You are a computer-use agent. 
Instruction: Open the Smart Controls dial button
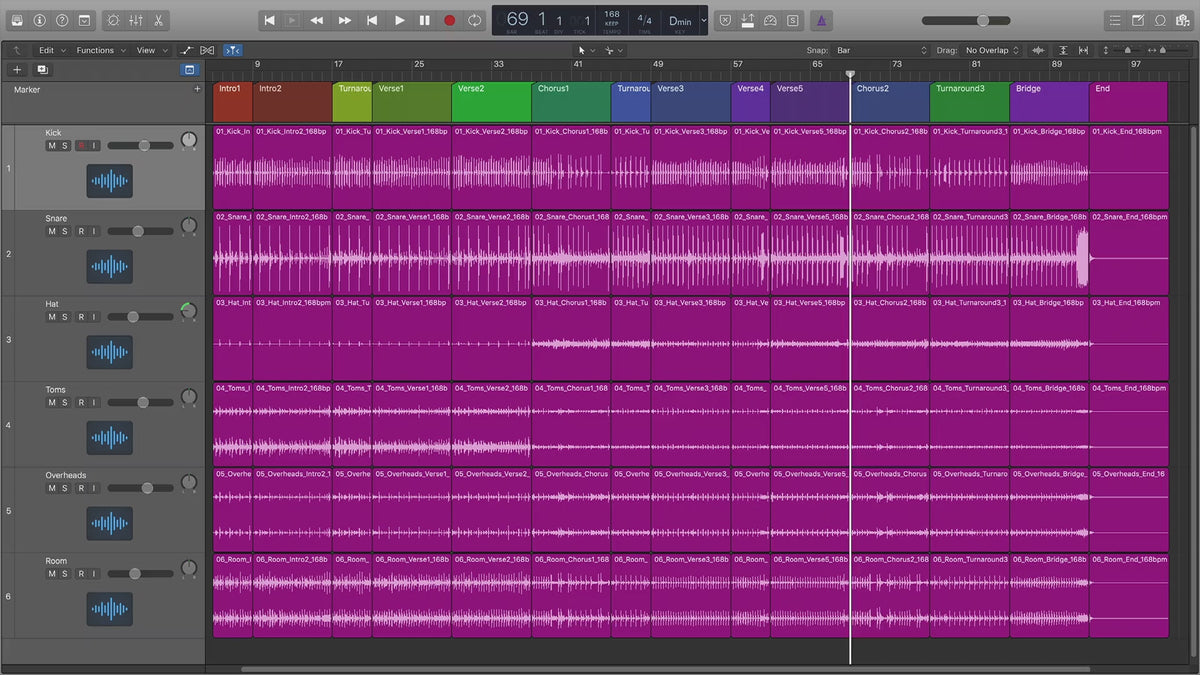112,20
